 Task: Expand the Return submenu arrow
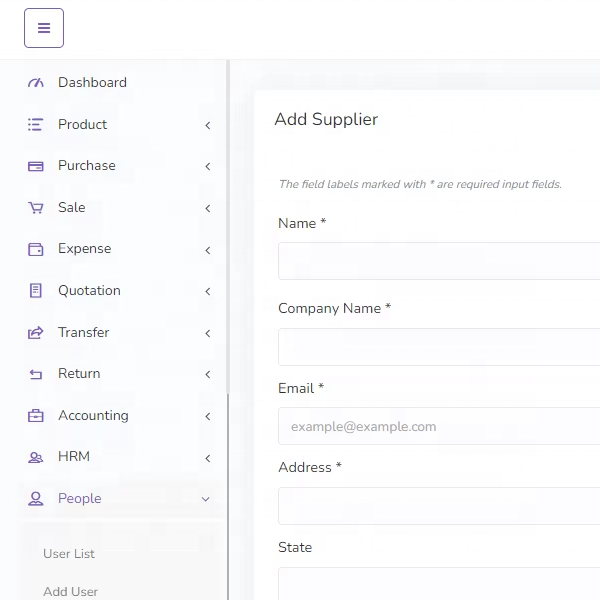coord(207,374)
